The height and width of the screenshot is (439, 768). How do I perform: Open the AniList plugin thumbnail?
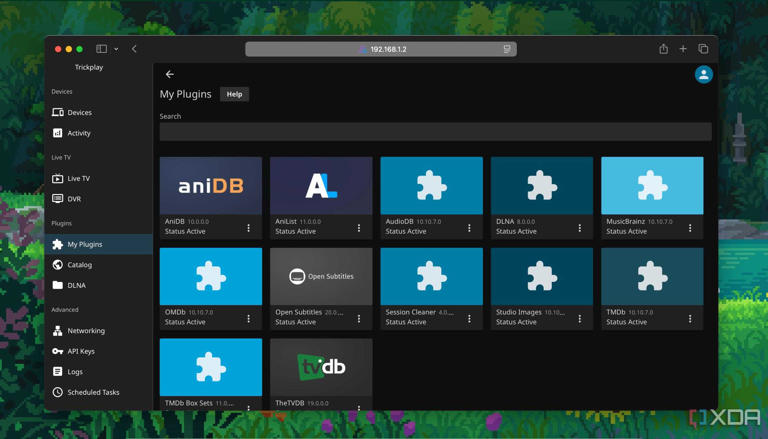click(x=321, y=186)
